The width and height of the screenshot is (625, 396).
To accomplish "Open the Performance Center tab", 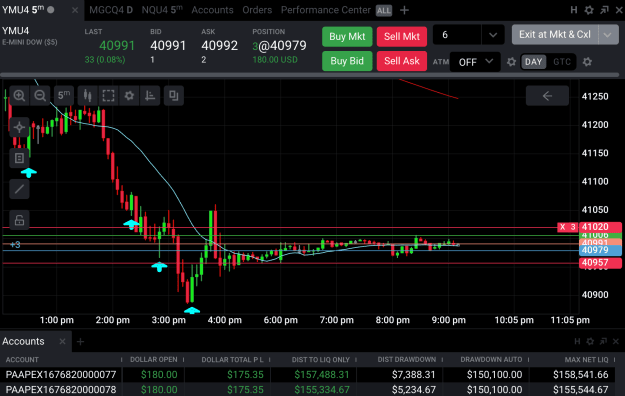I will tap(326, 10).
